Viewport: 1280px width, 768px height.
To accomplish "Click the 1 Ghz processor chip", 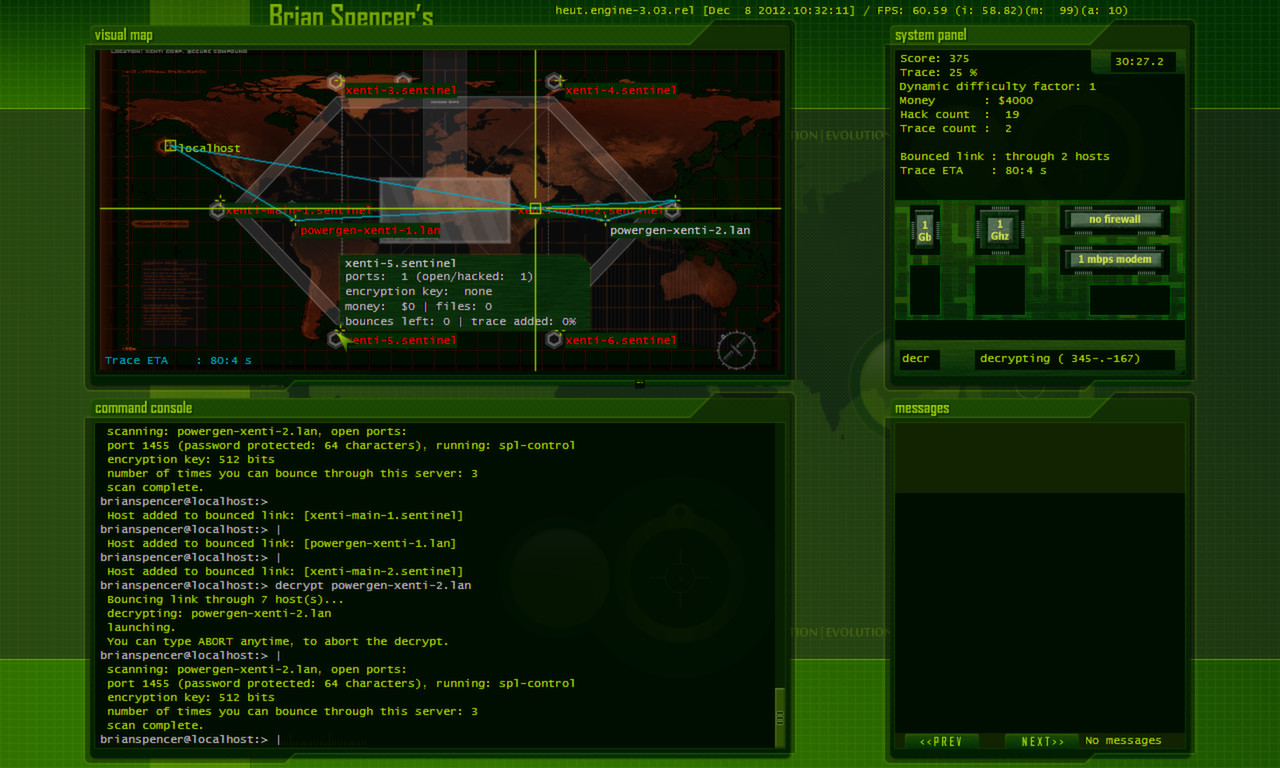I will (999, 230).
